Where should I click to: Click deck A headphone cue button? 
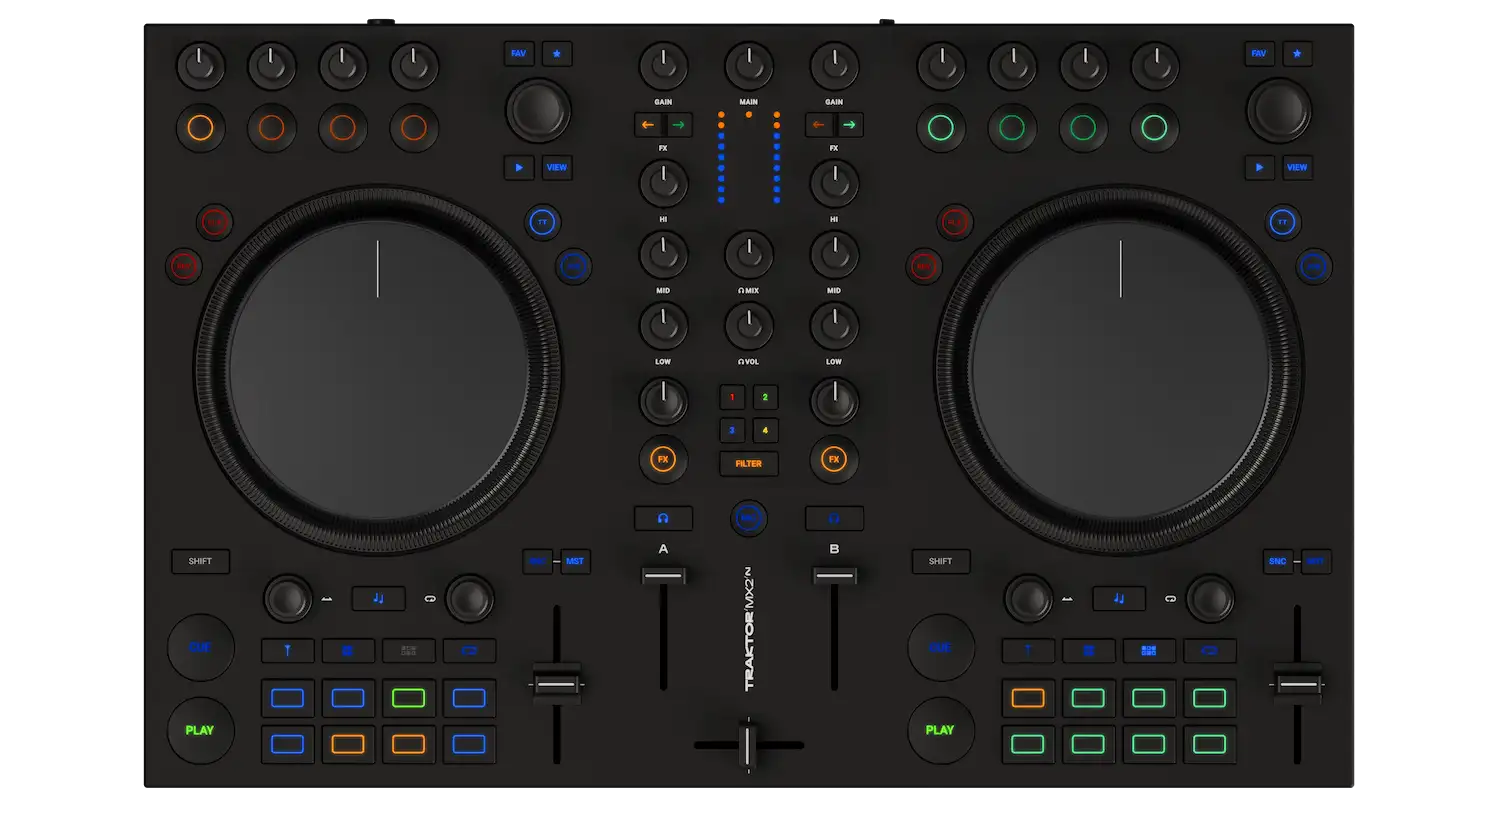[663, 518]
